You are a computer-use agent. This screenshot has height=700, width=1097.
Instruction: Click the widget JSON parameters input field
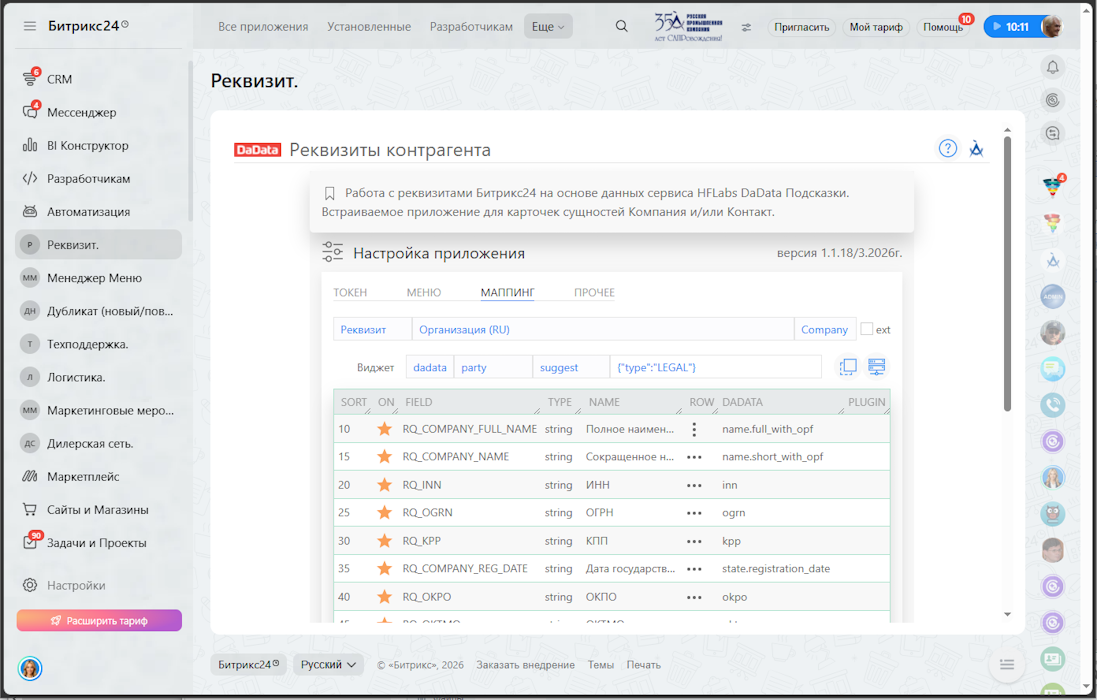coord(715,367)
